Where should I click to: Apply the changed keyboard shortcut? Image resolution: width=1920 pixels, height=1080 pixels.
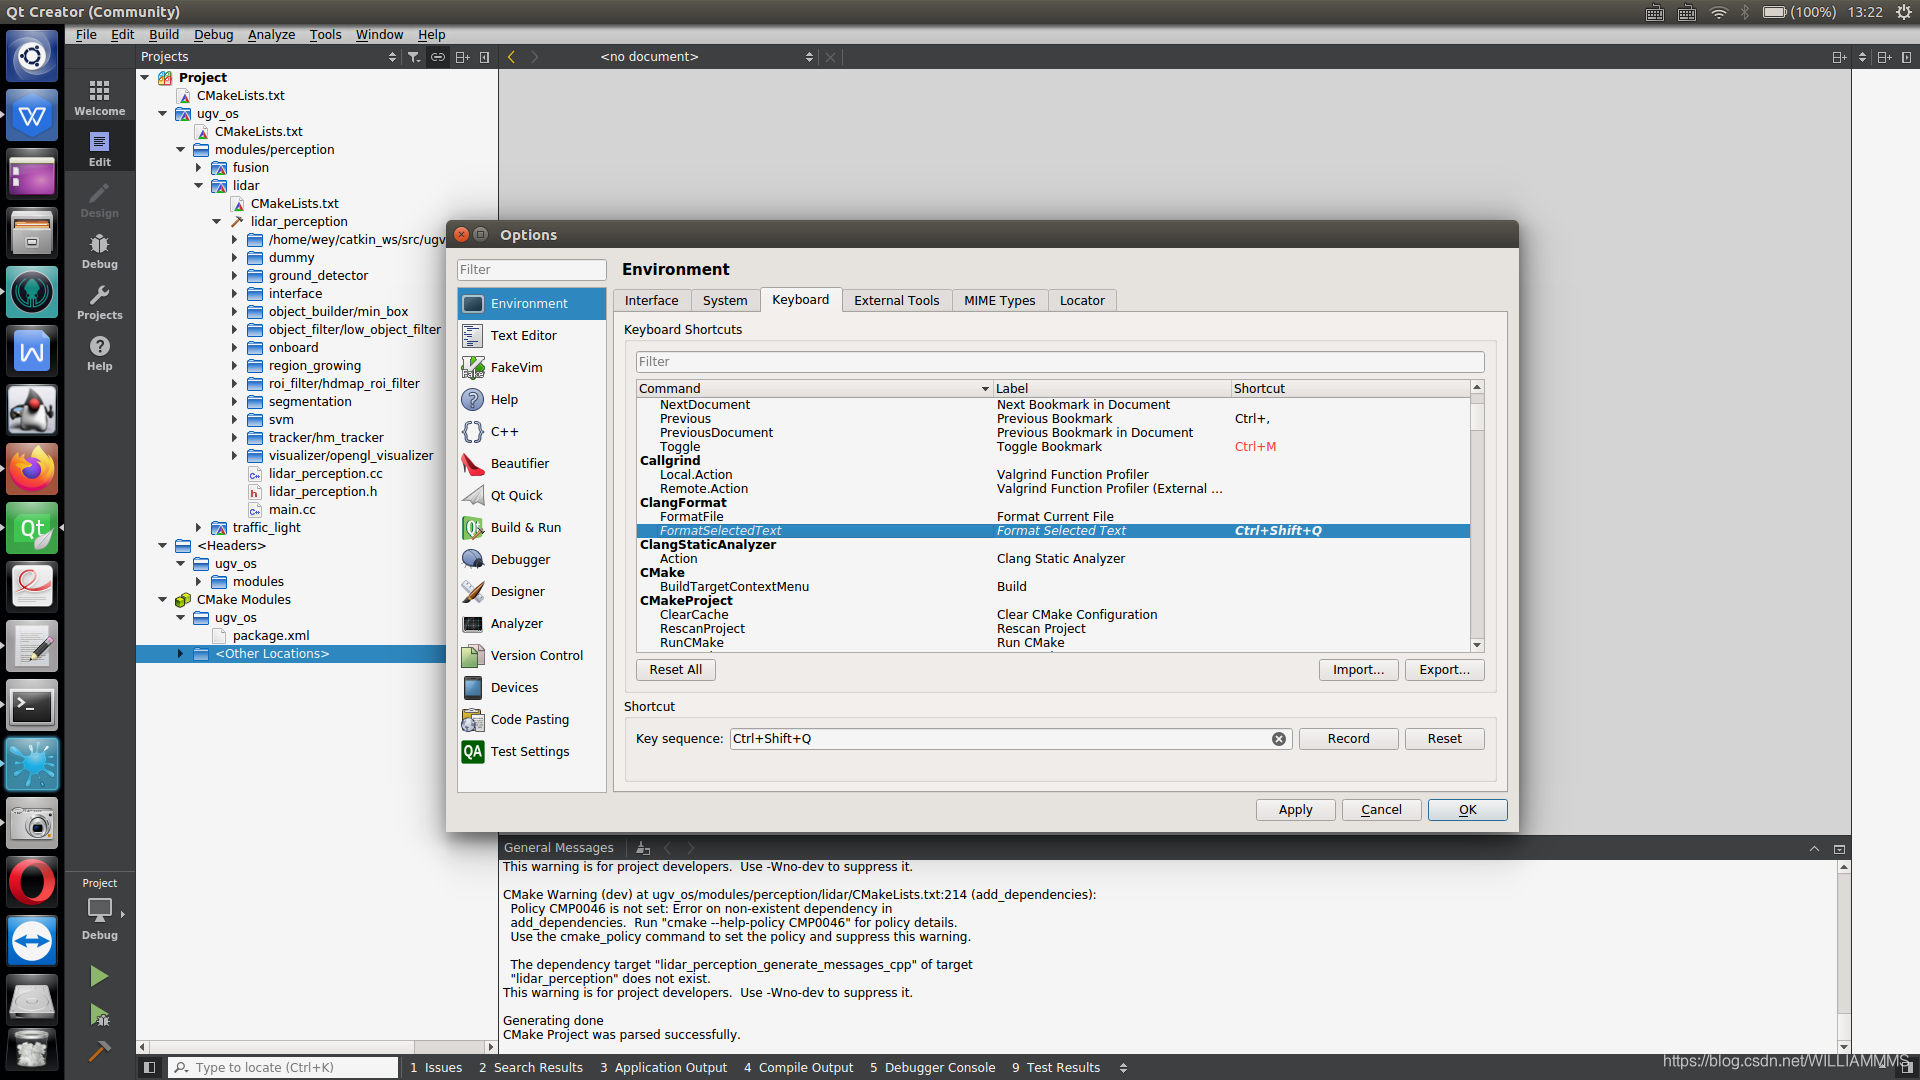click(x=1295, y=809)
